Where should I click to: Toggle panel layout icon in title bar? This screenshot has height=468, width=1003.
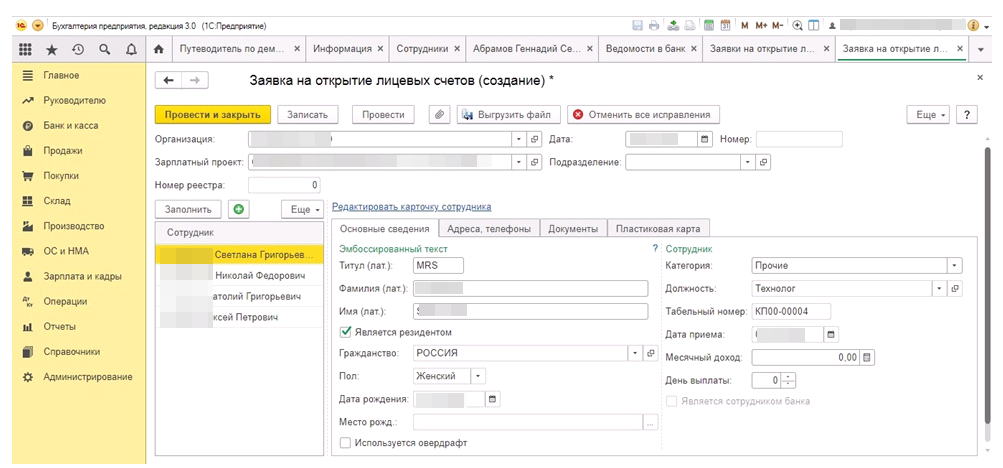point(814,26)
